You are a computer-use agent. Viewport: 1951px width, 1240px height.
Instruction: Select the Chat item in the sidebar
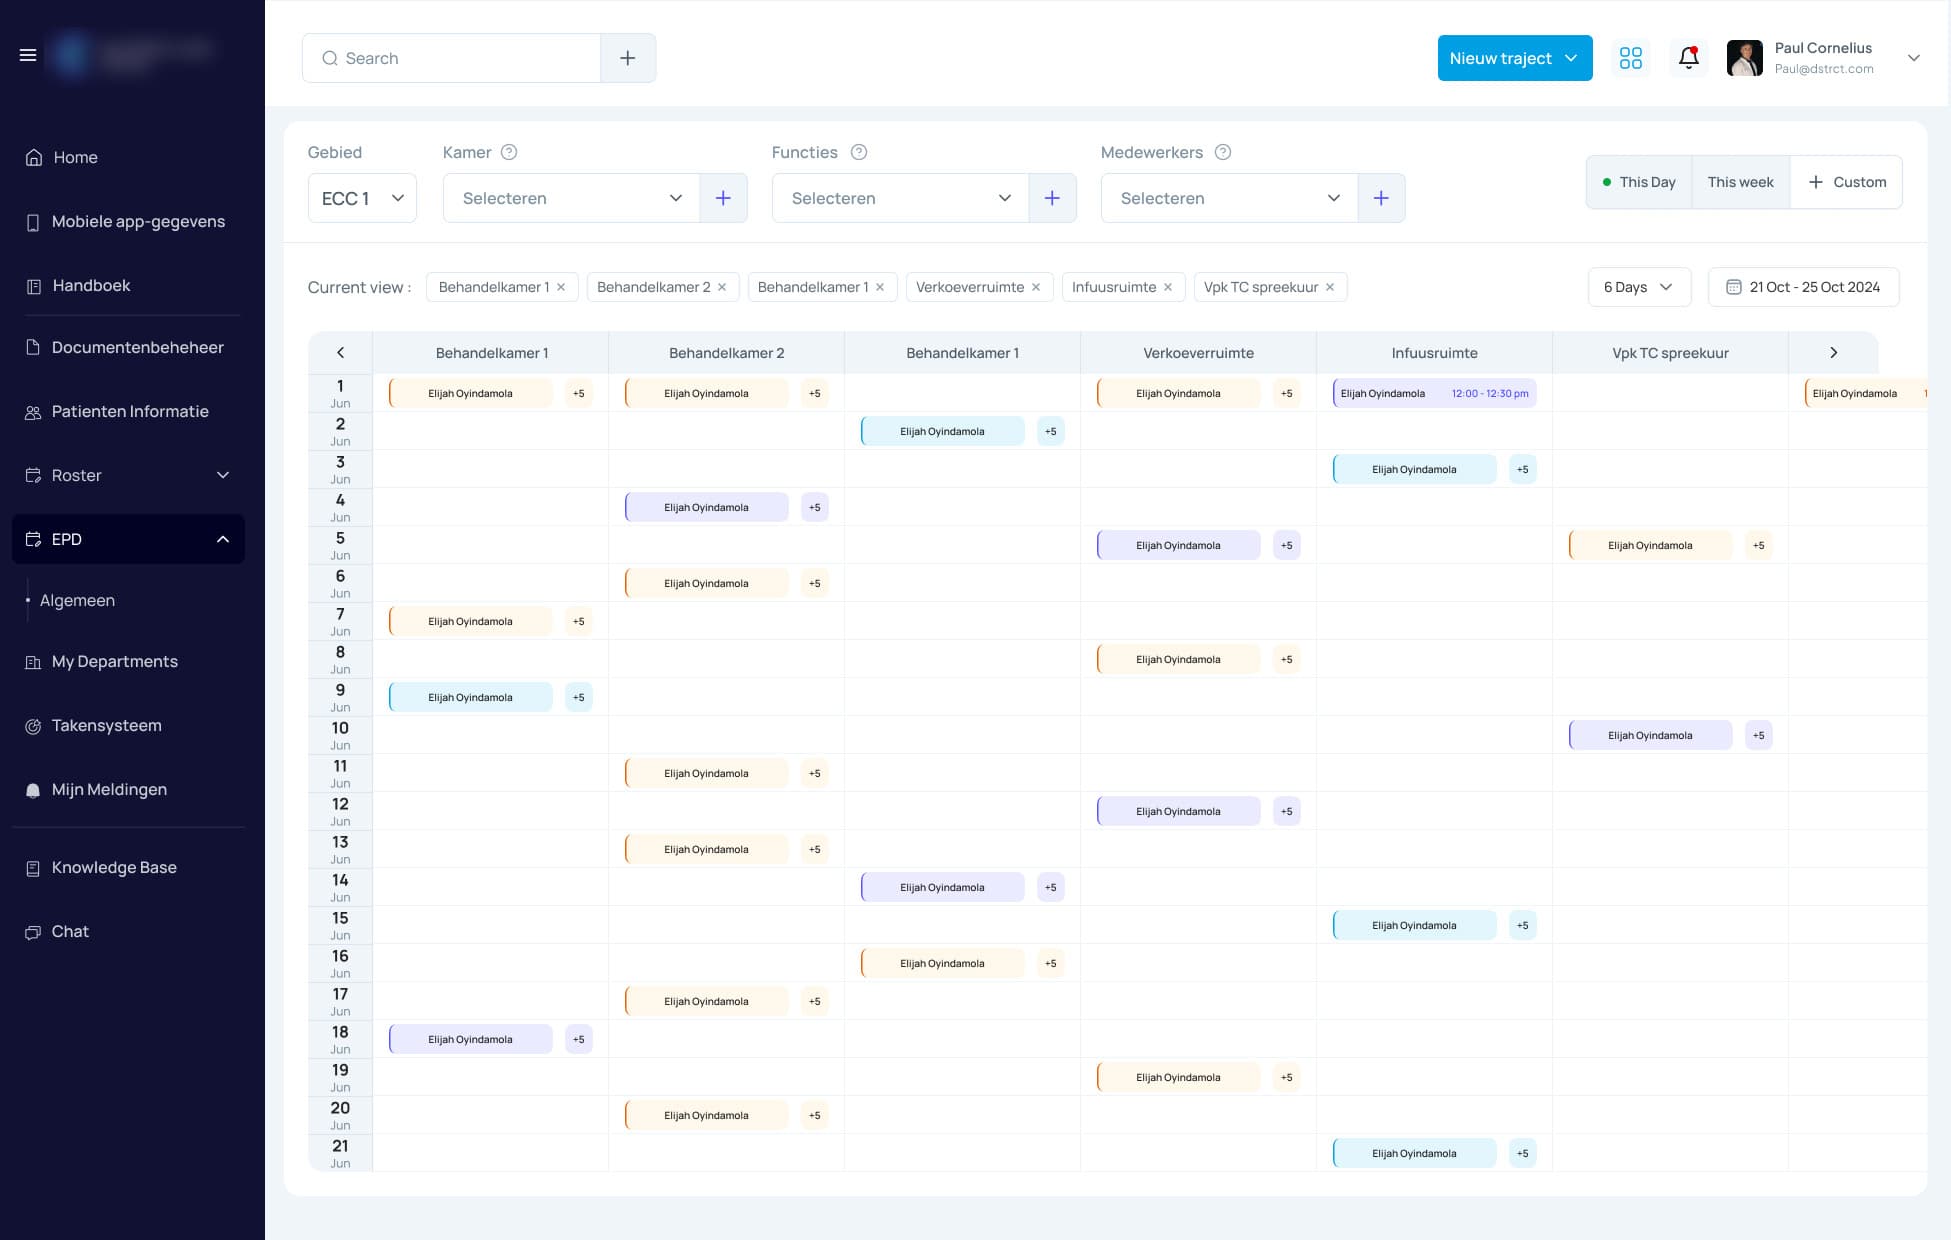click(69, 931)
